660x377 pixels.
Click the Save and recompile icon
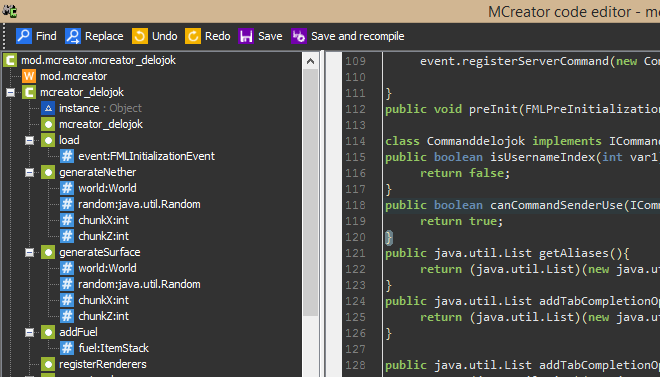[x=299, y=36]
